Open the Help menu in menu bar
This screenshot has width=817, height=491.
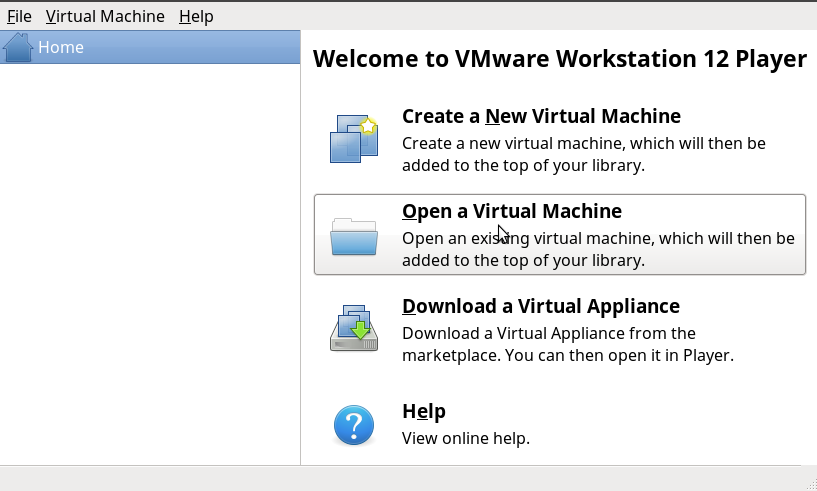(x=196, y=16)
